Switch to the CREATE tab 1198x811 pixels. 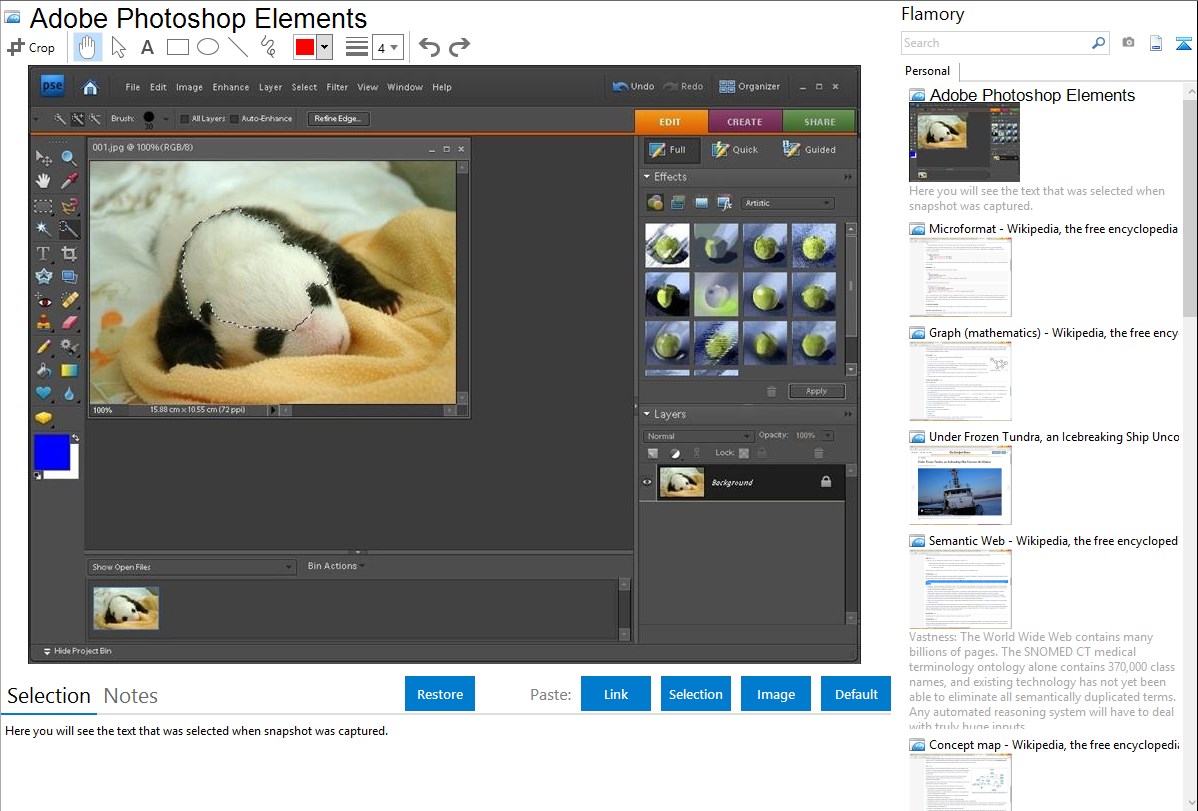tap(745, 122)
